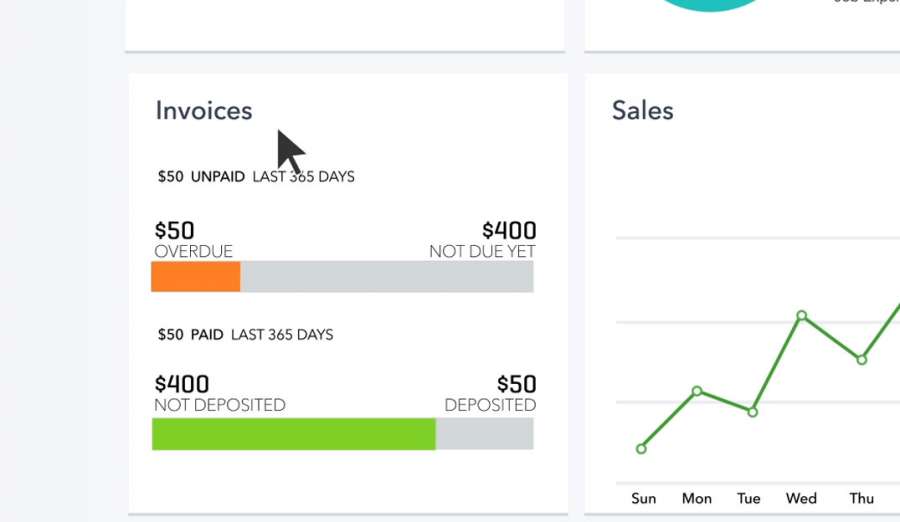
Task: Open the Invoices card heading
Action: [x=204, y=110]
